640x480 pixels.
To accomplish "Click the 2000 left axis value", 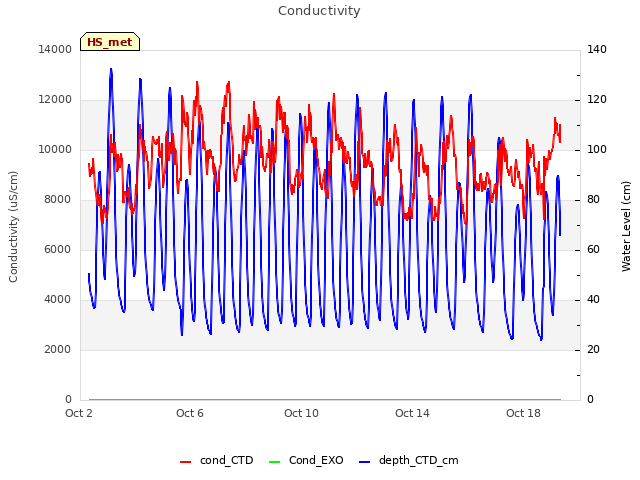I will (58, 349).
